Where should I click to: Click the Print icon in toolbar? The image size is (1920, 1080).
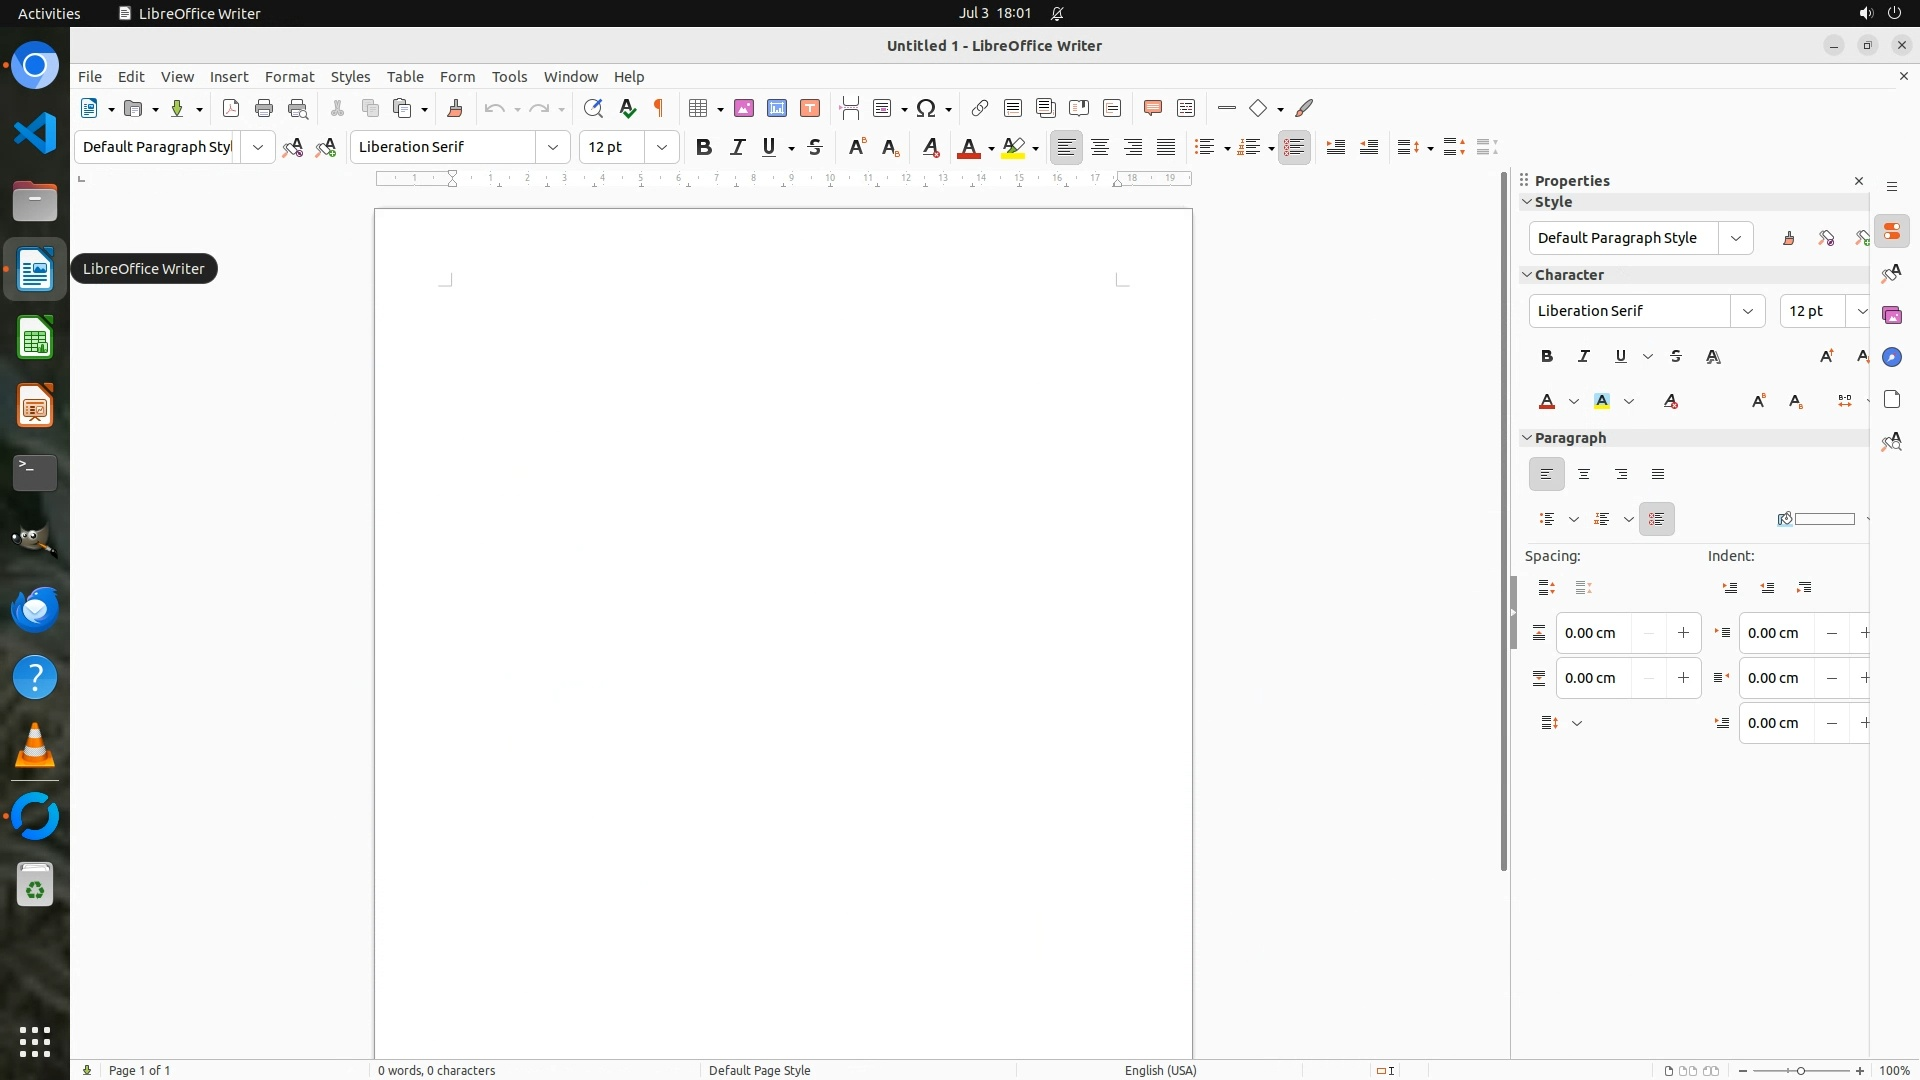tap(264, 108)
